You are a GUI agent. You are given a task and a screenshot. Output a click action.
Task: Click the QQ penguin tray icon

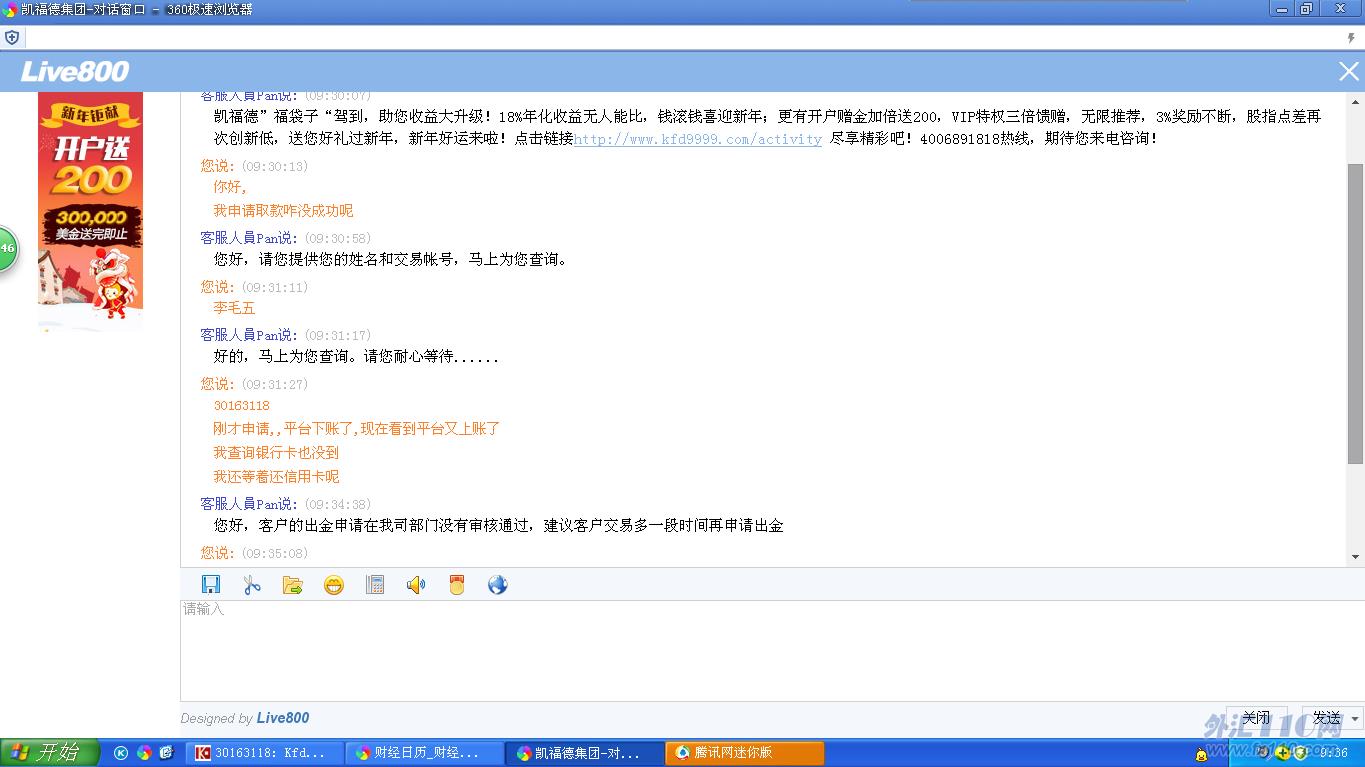click(1201, 754)
